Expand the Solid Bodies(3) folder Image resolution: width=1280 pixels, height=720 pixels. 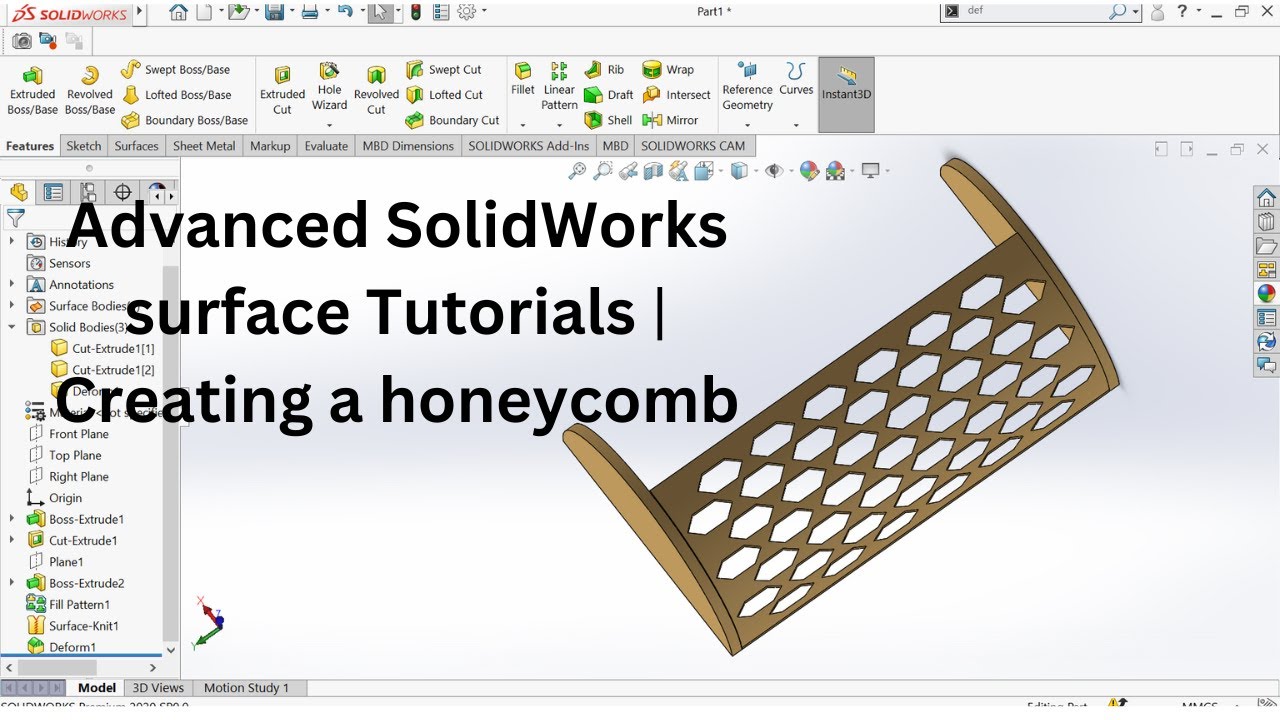[12, 327]
